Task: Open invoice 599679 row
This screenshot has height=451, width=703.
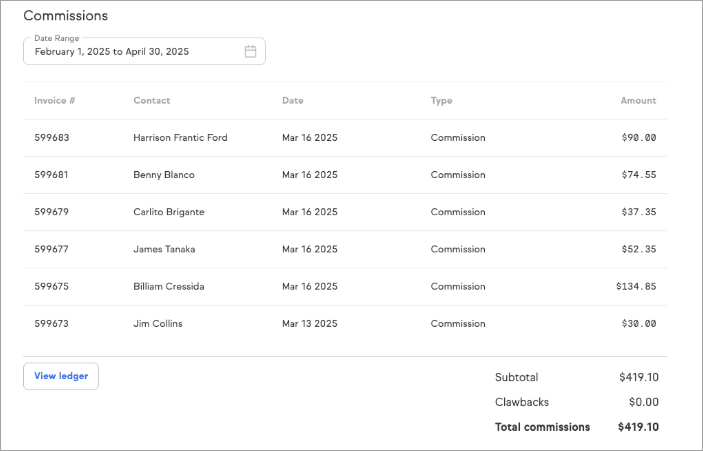Action: pos(52,212)
